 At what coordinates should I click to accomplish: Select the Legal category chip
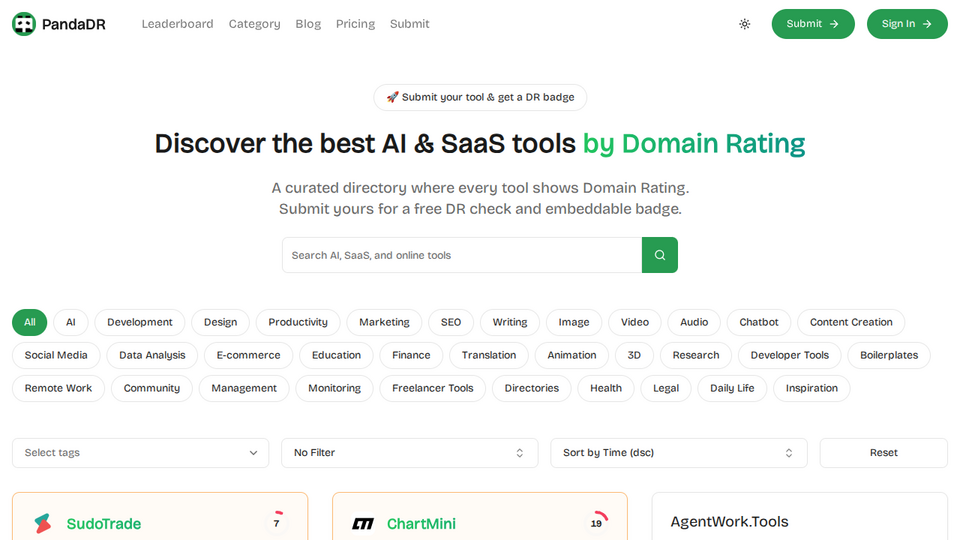(x=666, y=388)
